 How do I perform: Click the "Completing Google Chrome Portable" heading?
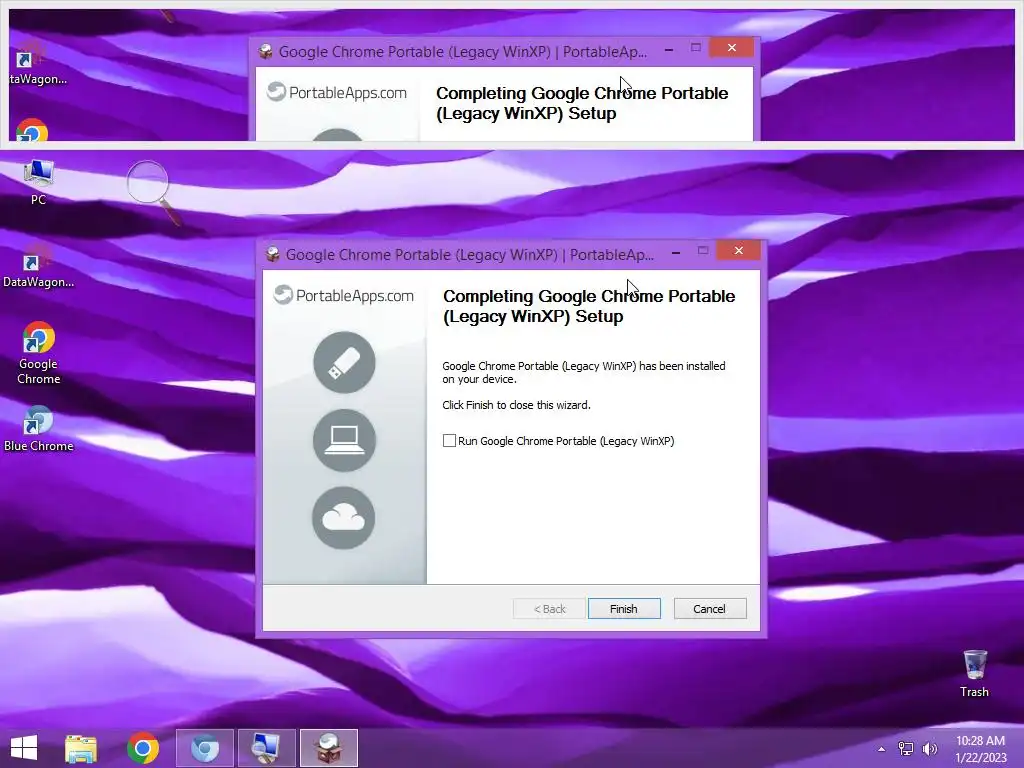[589, 306]
